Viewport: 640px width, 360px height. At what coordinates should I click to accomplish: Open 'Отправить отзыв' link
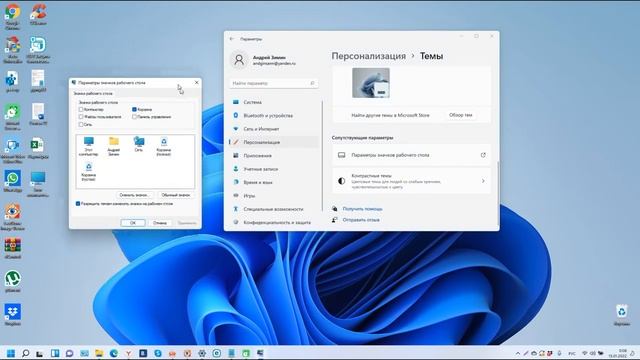click(361, 220)
